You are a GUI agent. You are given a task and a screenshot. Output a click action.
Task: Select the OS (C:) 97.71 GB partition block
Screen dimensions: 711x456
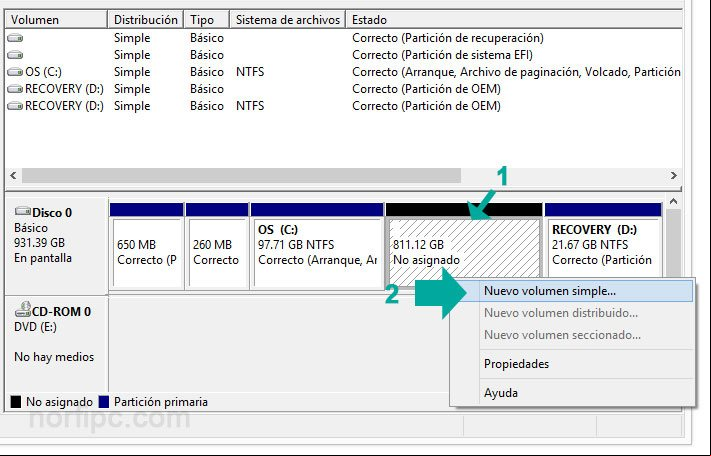click(x=317, y=245)
